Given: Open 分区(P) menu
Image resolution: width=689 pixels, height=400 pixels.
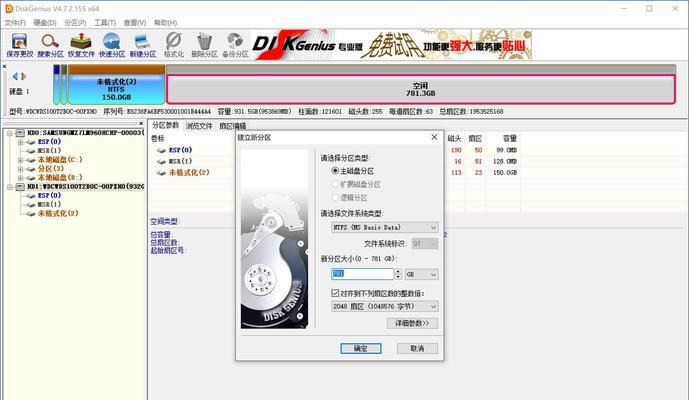Looking at the screenshot, I should coord(75,22).
